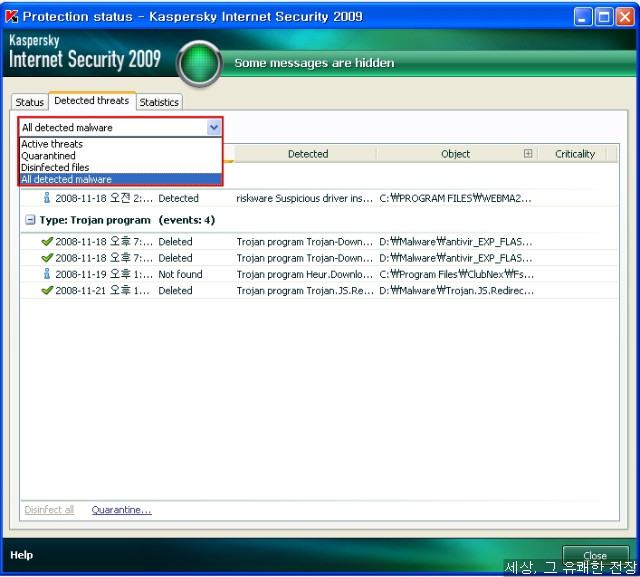Click the C:\Program Files\ClubNex object path
Screen dimensions: 640x577
click(456, 274)
